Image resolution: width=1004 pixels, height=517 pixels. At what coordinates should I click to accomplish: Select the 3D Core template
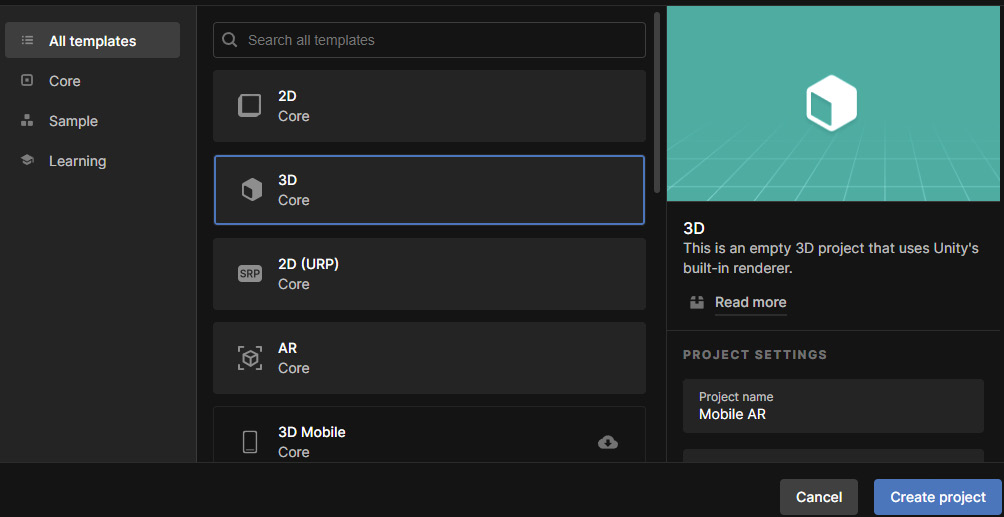(x=429, y=190)
